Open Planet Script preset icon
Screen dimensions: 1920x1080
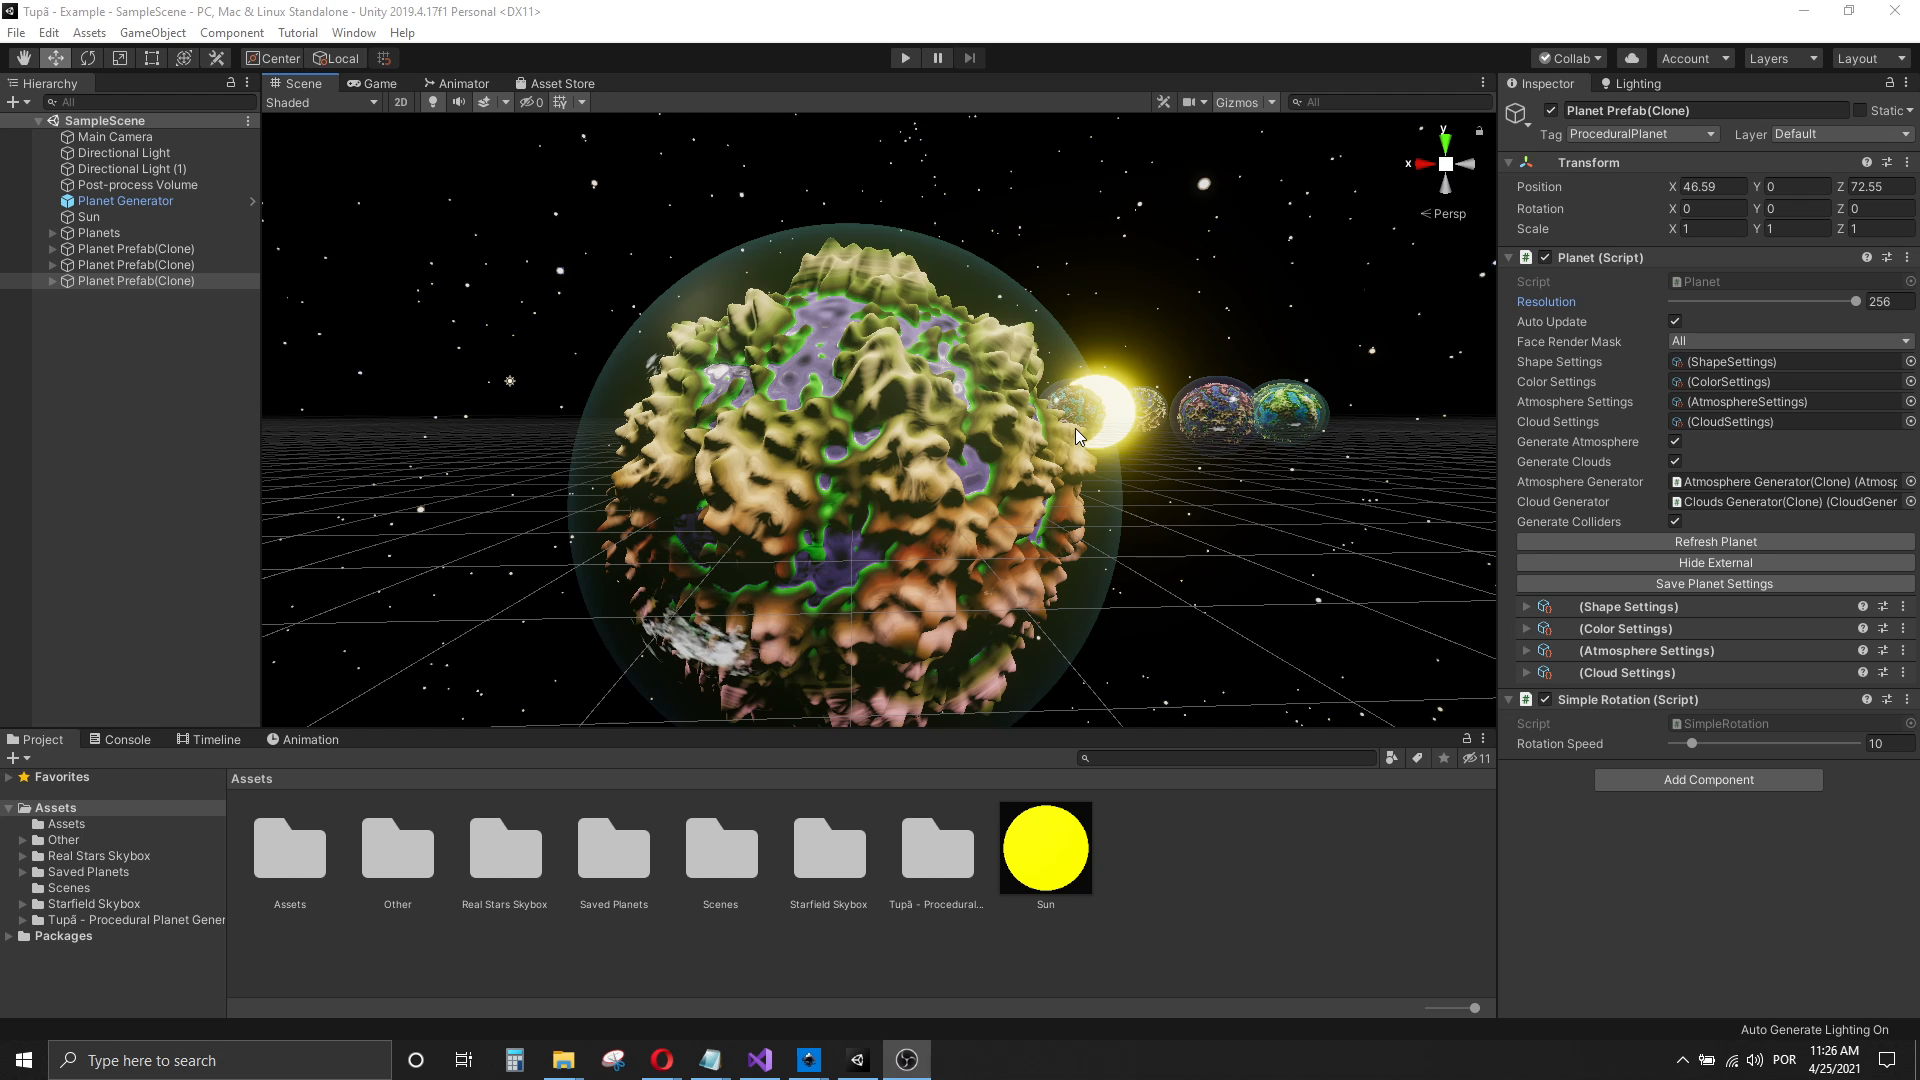tap(1886, 257)
